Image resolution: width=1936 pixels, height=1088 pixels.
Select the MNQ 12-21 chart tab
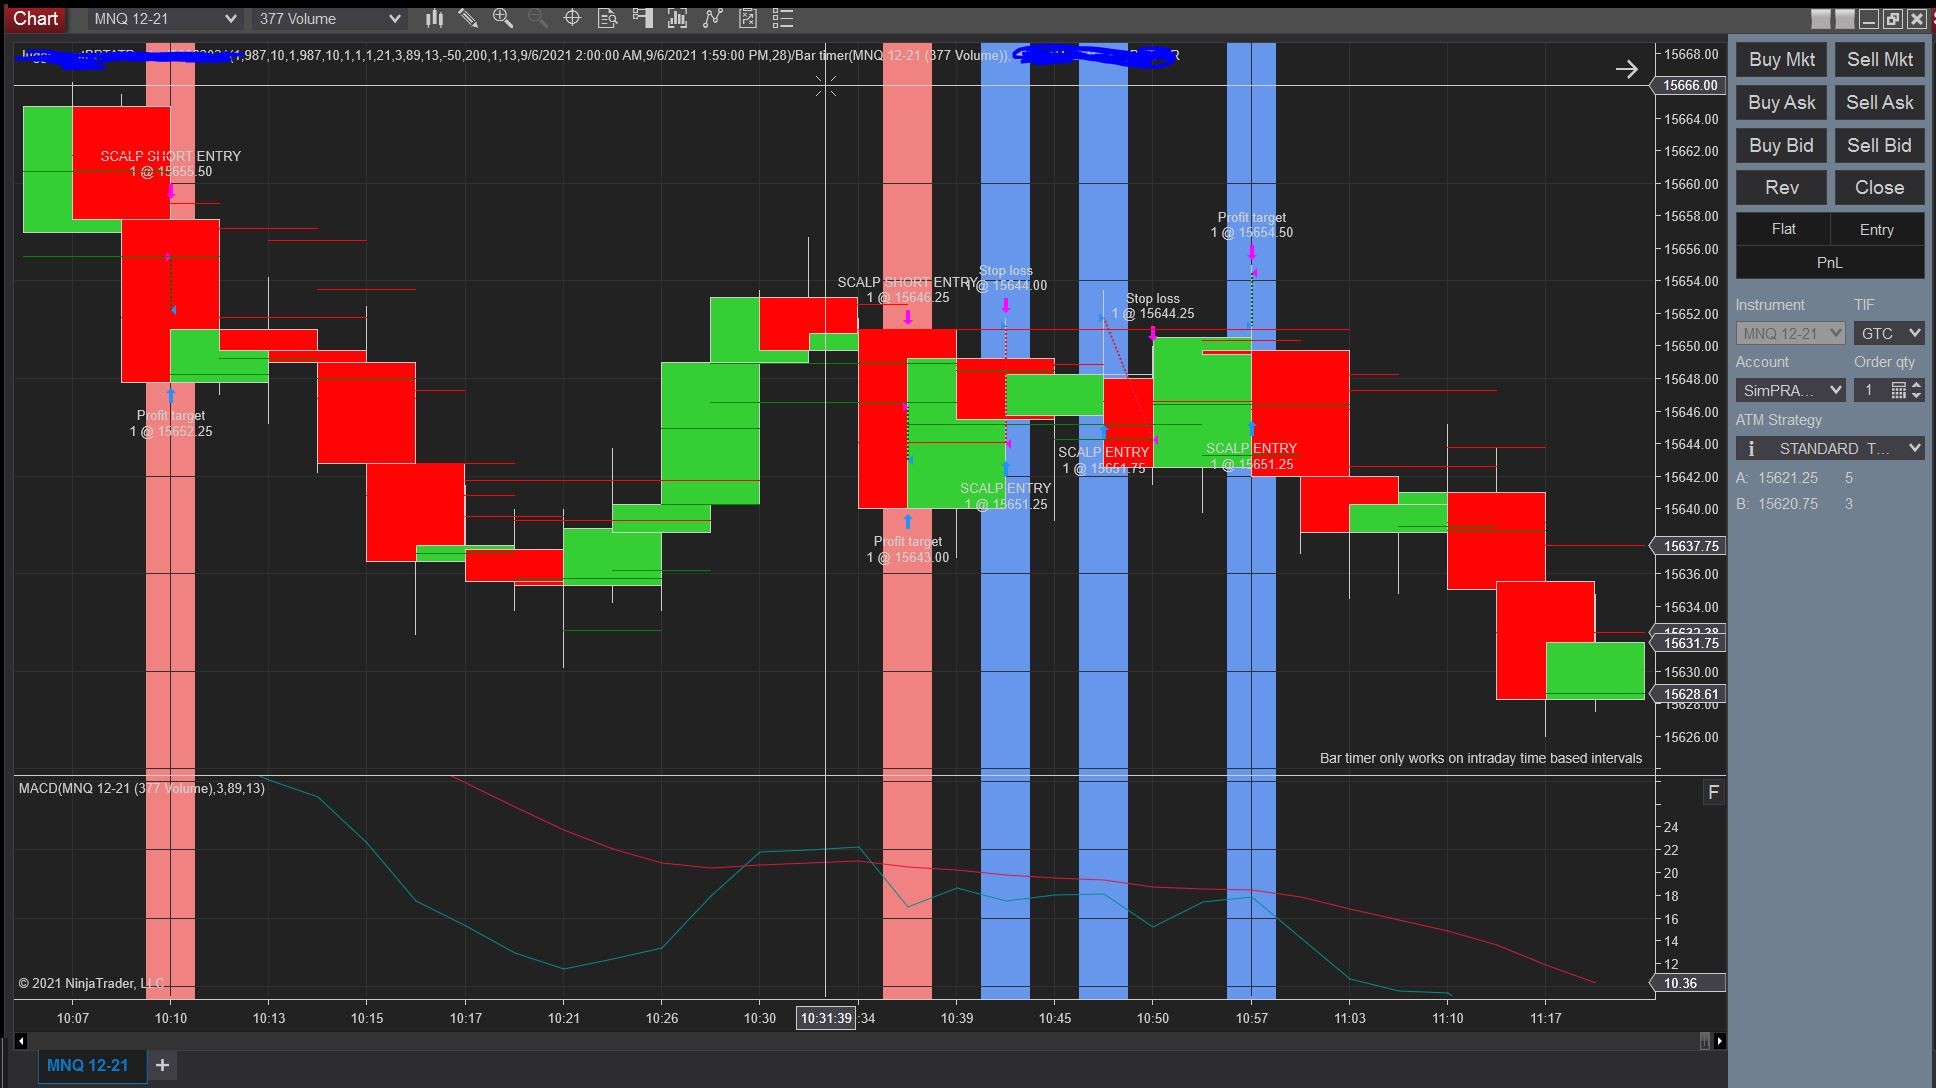point(88,1065)
